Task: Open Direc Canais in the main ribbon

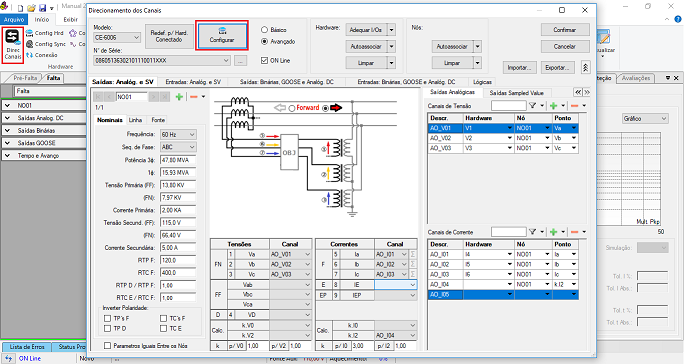Action: click(12, 45)
